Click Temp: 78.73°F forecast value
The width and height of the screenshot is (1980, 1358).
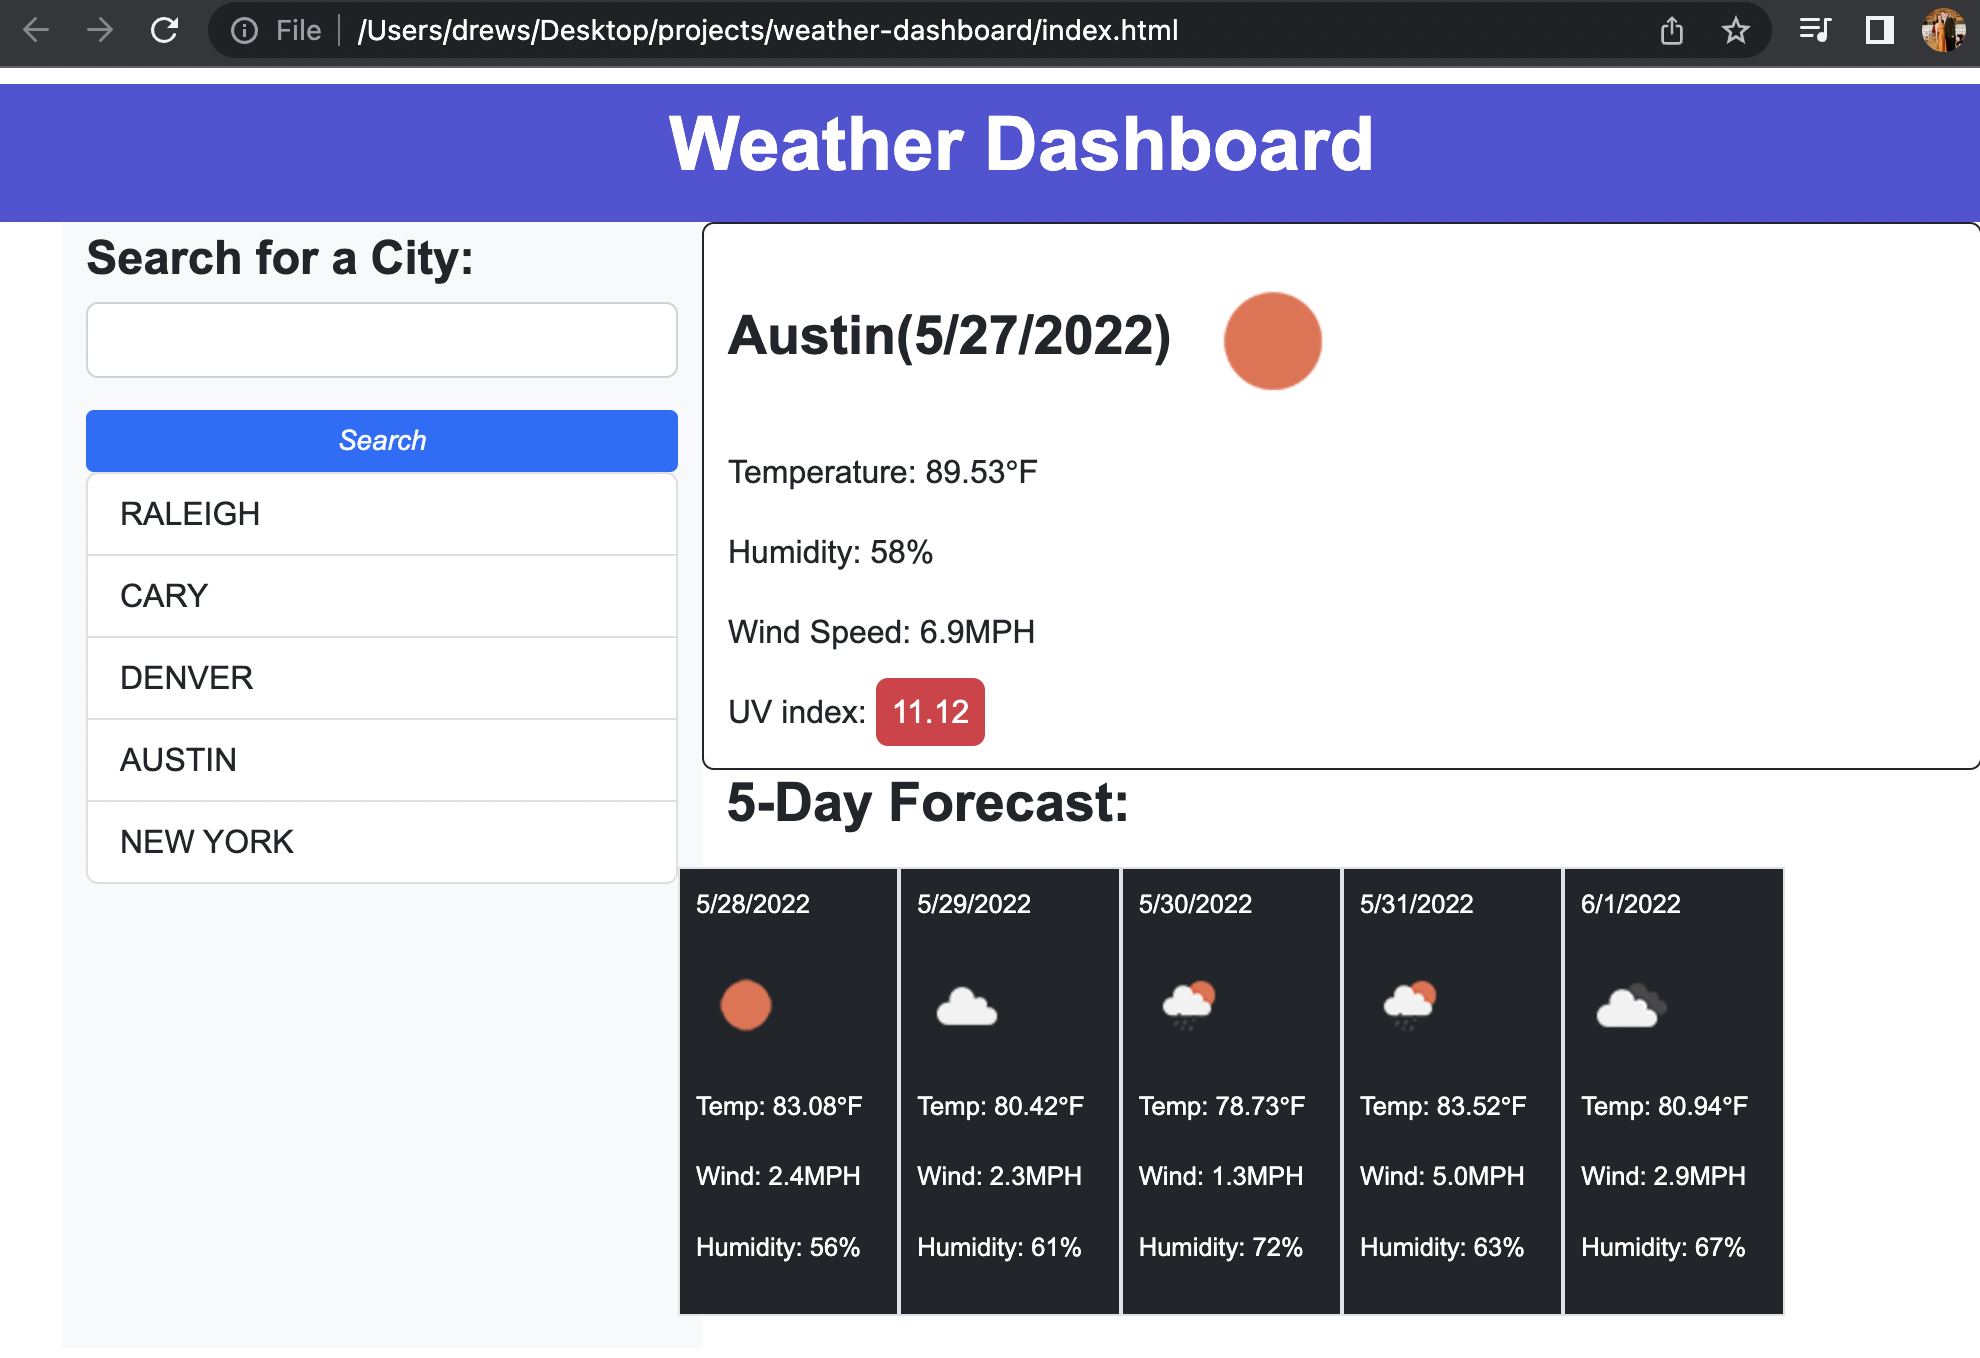pos(1222,1106)
